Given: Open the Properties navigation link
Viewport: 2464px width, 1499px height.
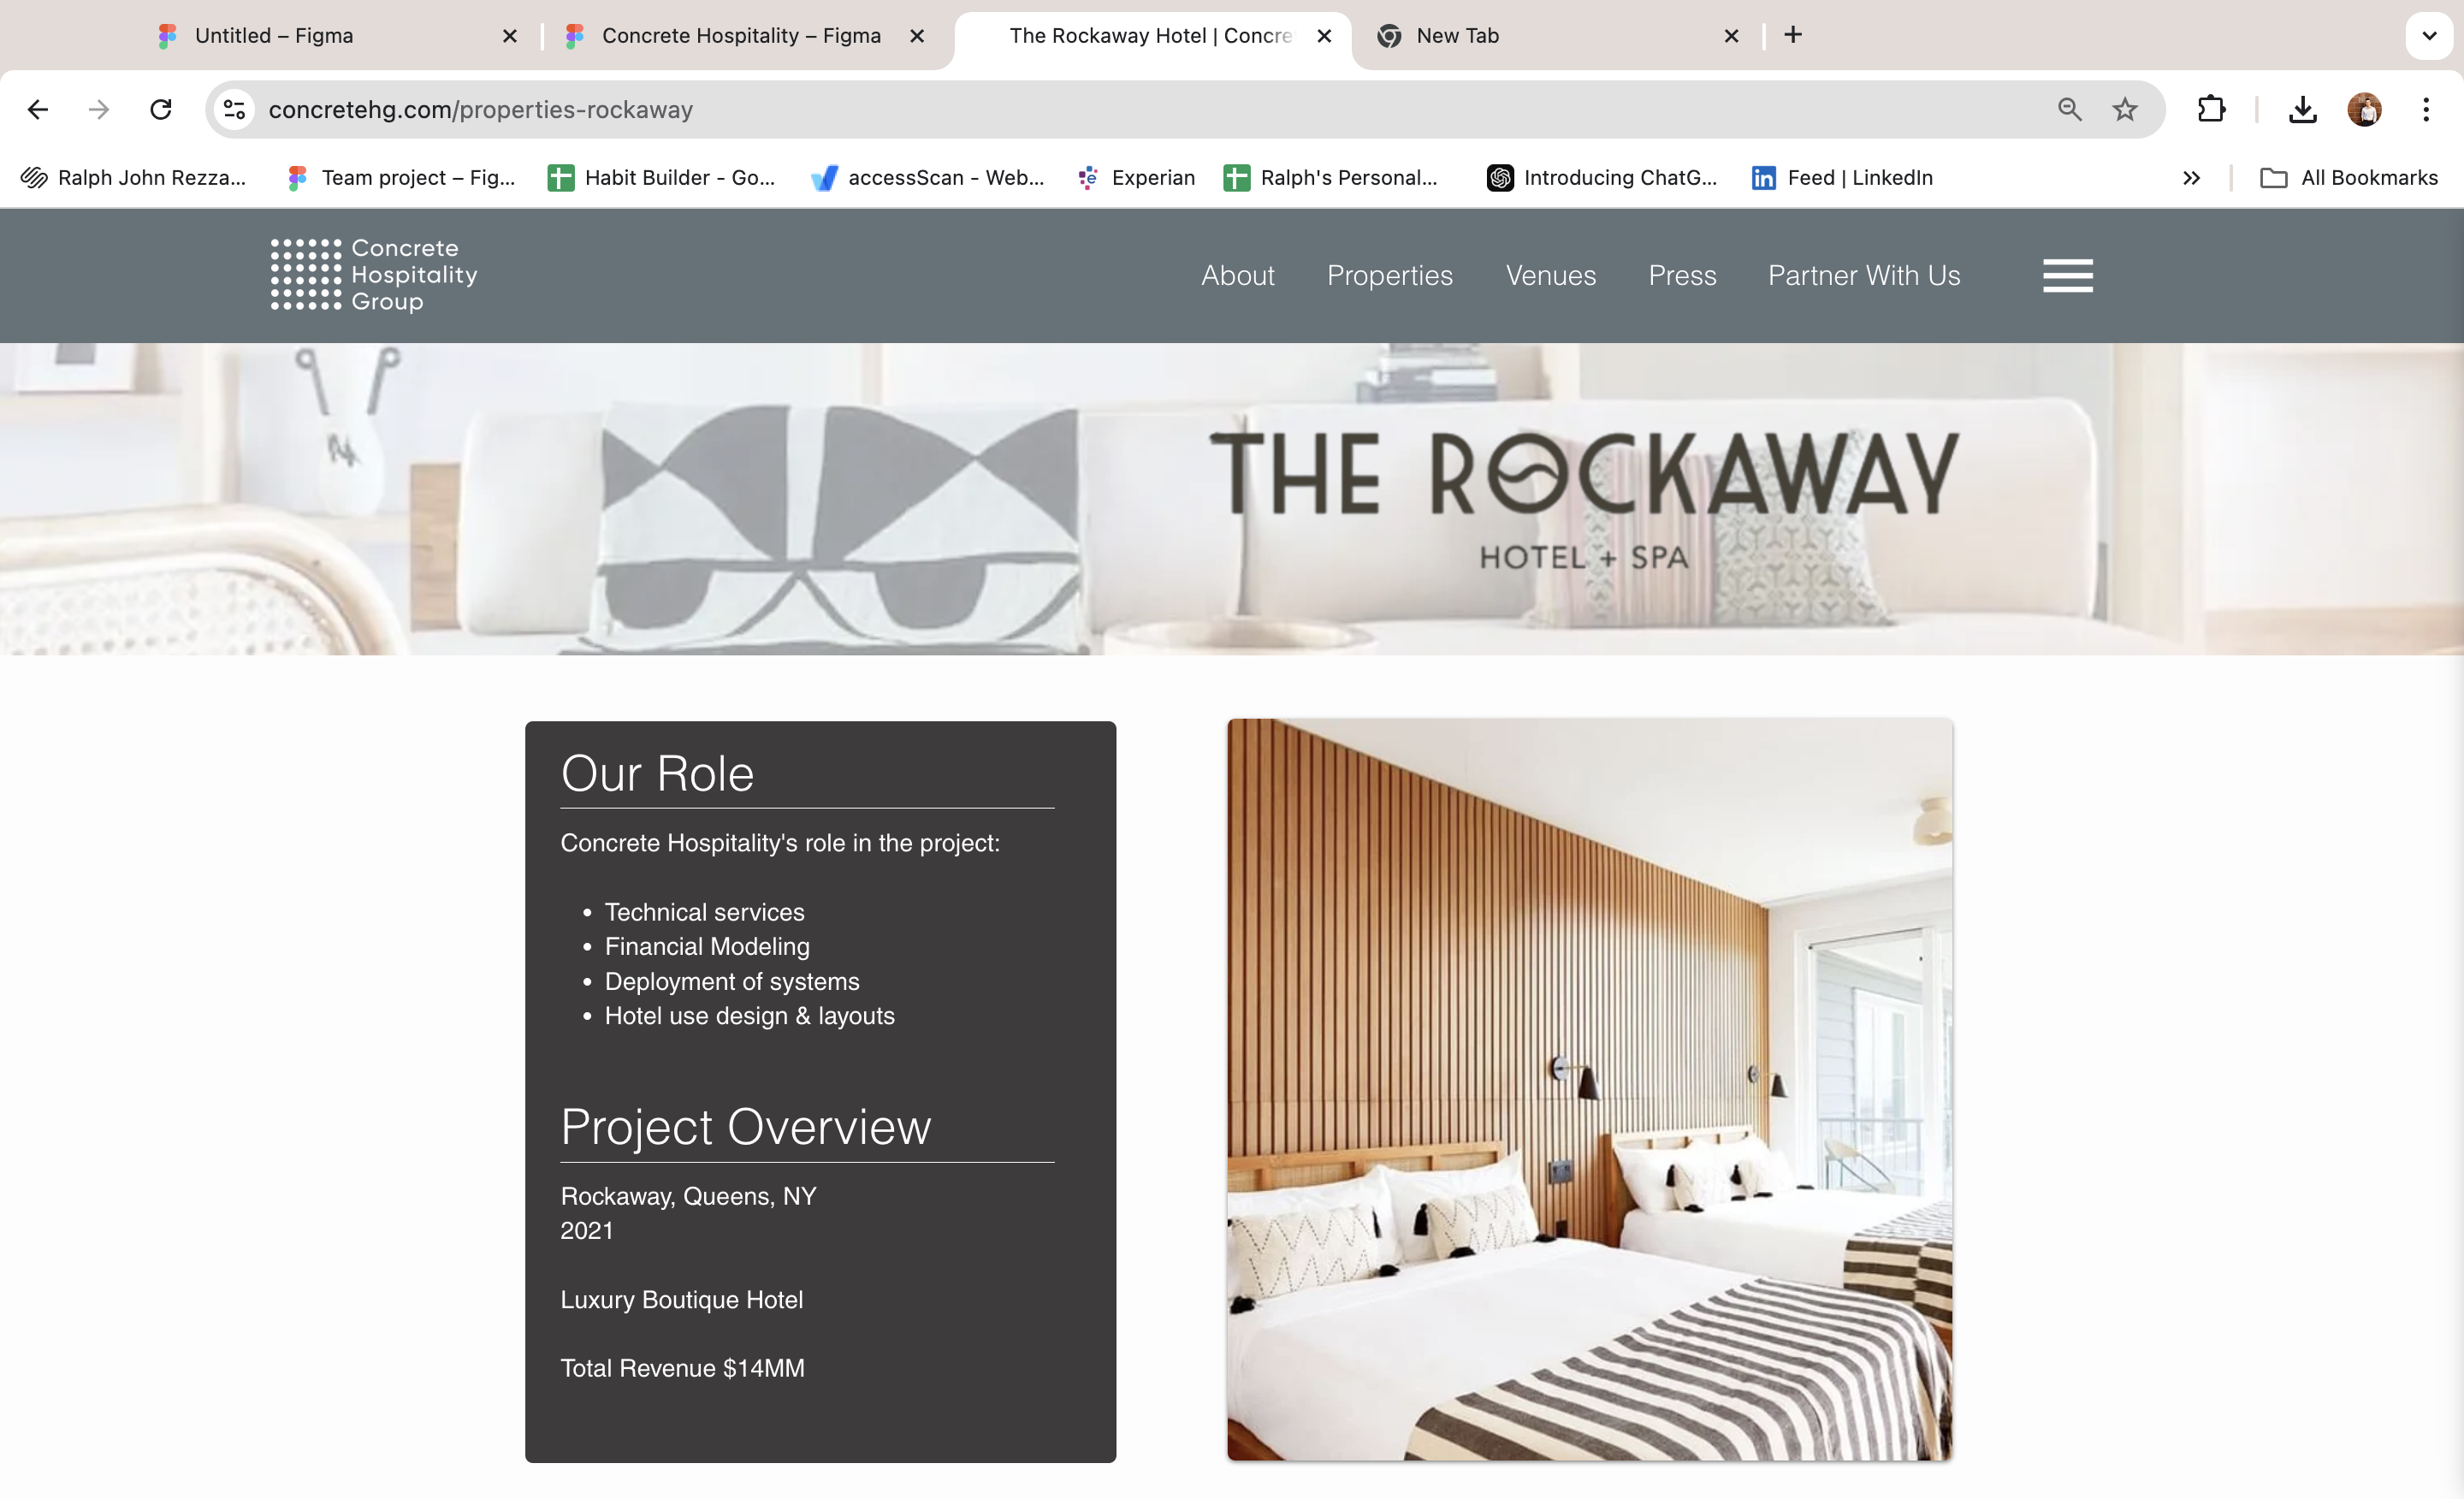Looking at the screenshot, I should (x=1389, y=275).
